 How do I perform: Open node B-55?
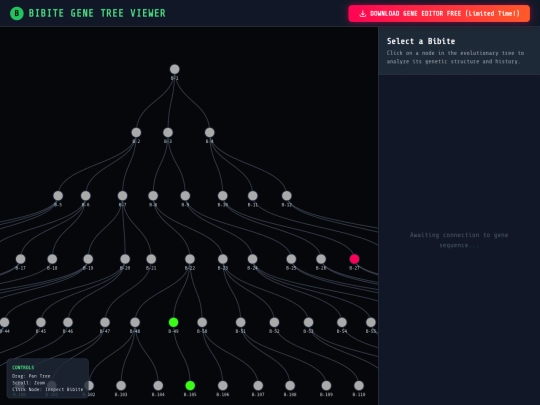(371, 322)
